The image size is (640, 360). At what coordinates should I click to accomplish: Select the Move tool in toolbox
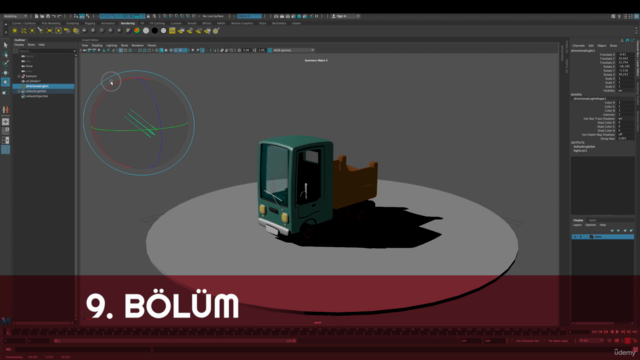click(x=5, y=73)
